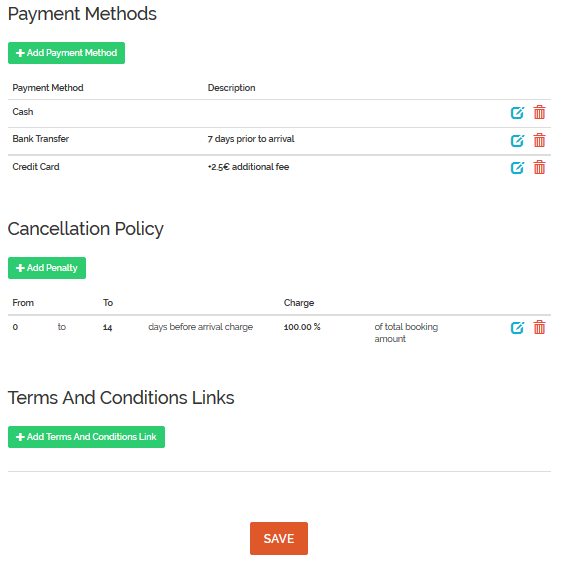This screenshot has height=571, width=571.
Task: Click Add Payment Method button
Action: coord(66,53)
